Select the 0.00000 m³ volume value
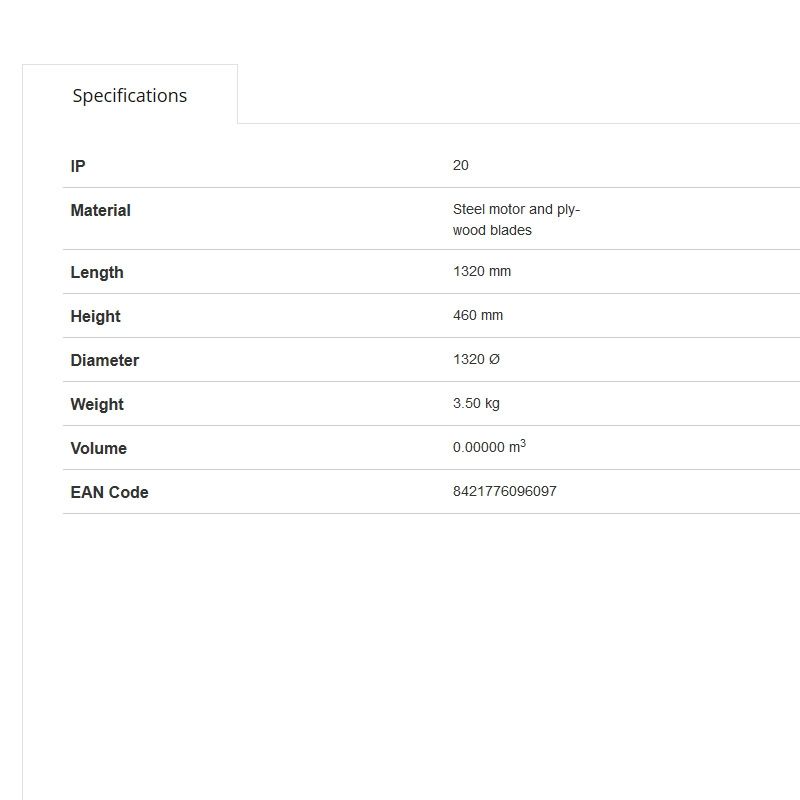Image resolution: width=800 pixels, height=800 pixels. (x=488, y=447)
